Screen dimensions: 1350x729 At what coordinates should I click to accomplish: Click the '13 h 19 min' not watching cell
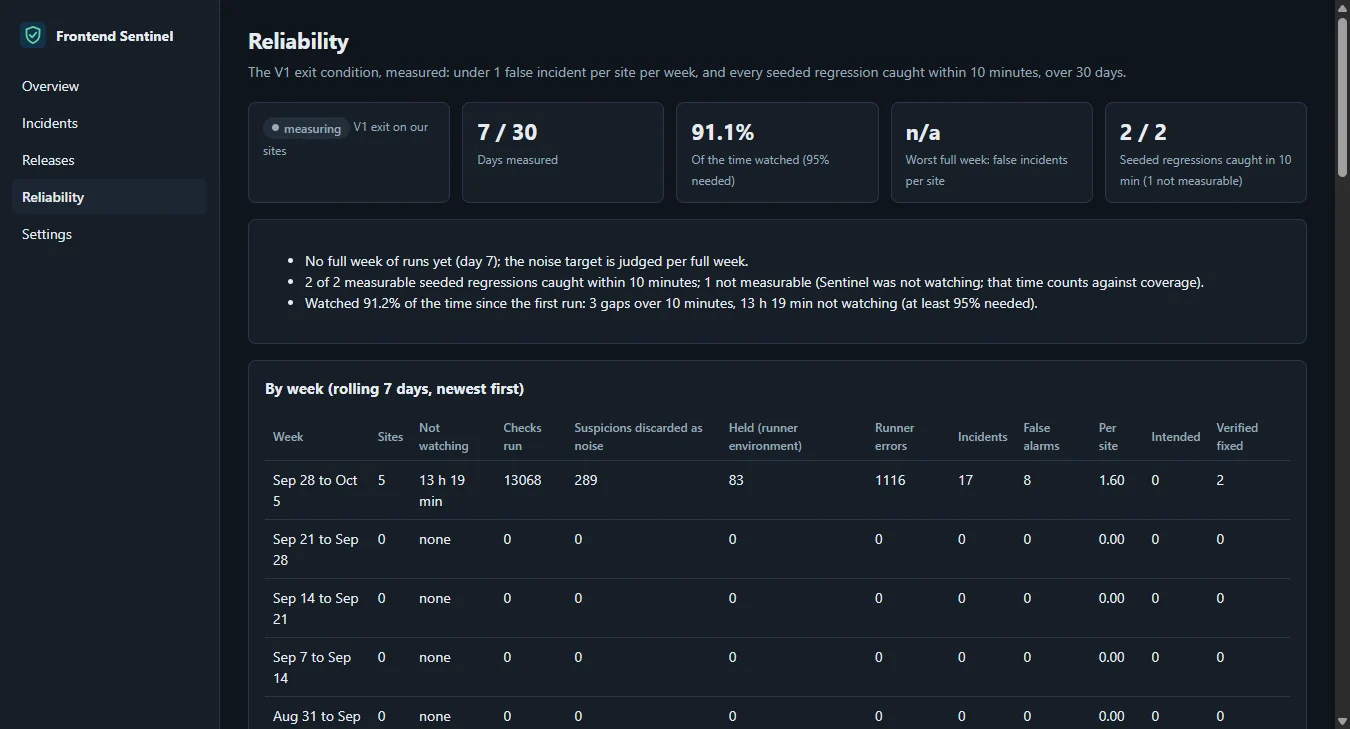(x=442, y=490)
